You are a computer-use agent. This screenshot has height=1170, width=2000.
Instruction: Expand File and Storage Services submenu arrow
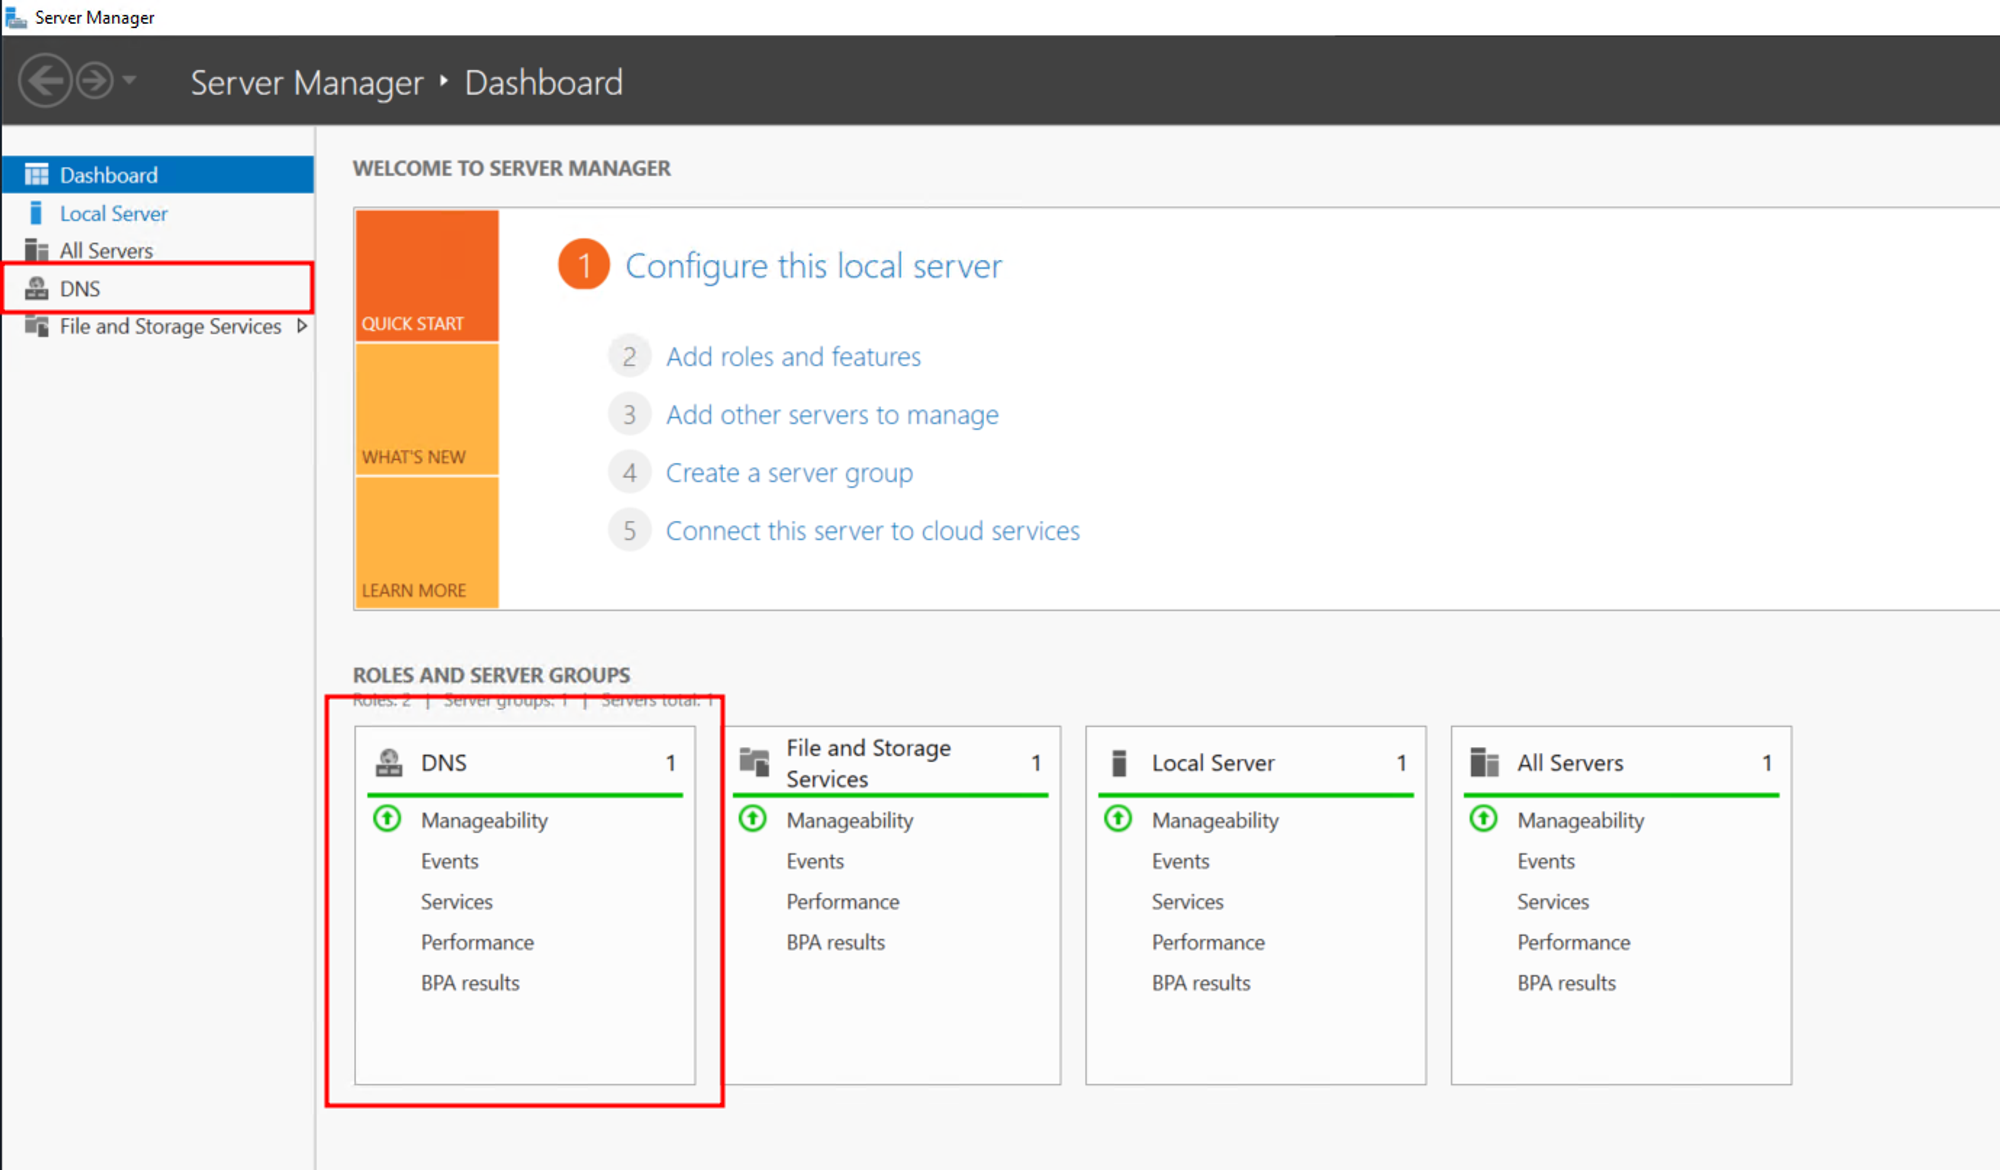(301, 326)
